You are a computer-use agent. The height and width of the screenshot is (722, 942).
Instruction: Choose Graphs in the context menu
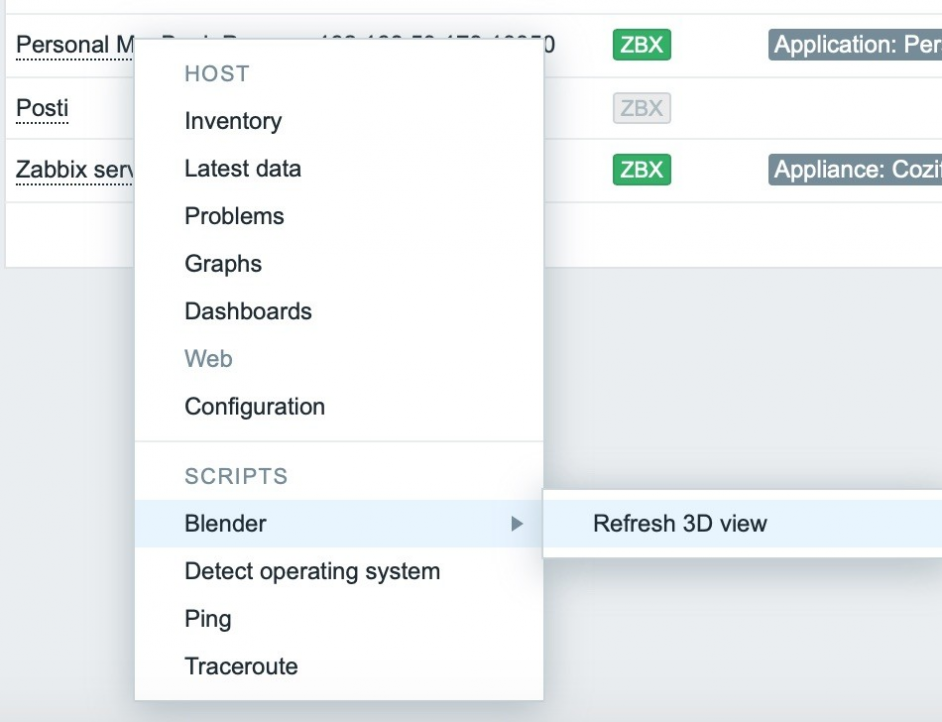pos(223,264)
